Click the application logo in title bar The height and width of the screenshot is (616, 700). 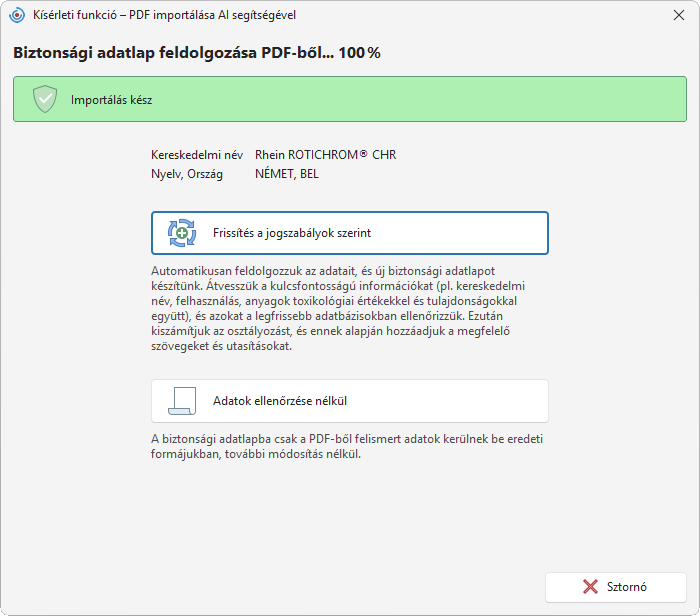coord(17,15)
